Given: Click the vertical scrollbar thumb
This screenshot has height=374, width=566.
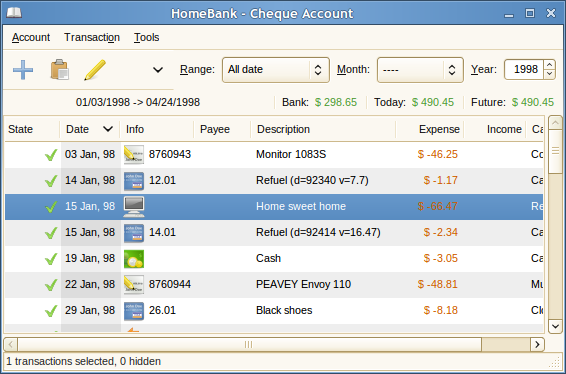Looking at the screenshot, I should point(555,151).
